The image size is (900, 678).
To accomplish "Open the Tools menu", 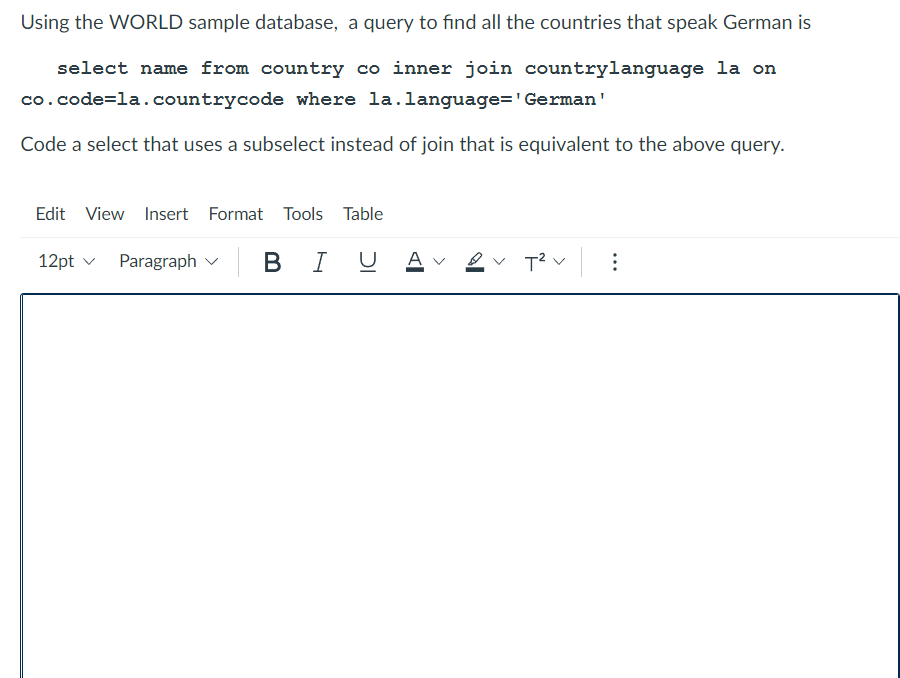I will (x=302, y=214).
